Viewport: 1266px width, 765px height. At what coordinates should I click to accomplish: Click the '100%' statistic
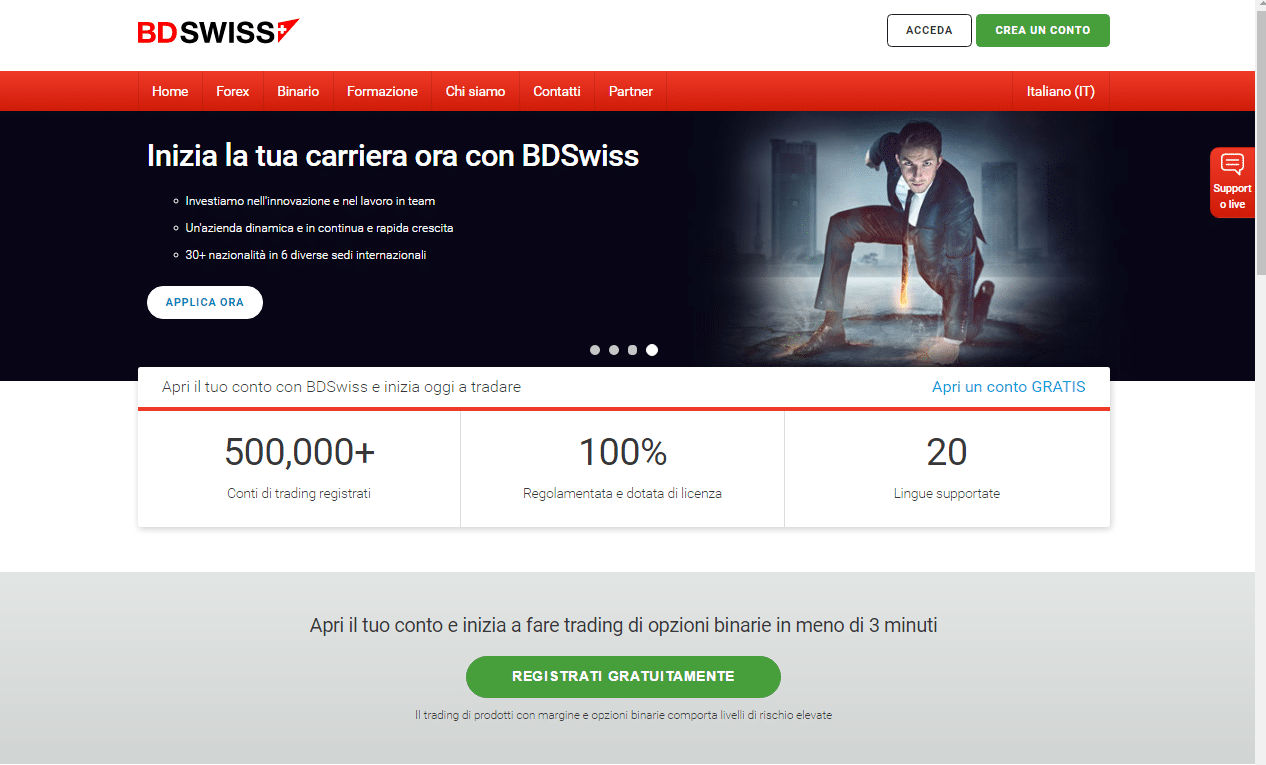[x=623, y=452]
